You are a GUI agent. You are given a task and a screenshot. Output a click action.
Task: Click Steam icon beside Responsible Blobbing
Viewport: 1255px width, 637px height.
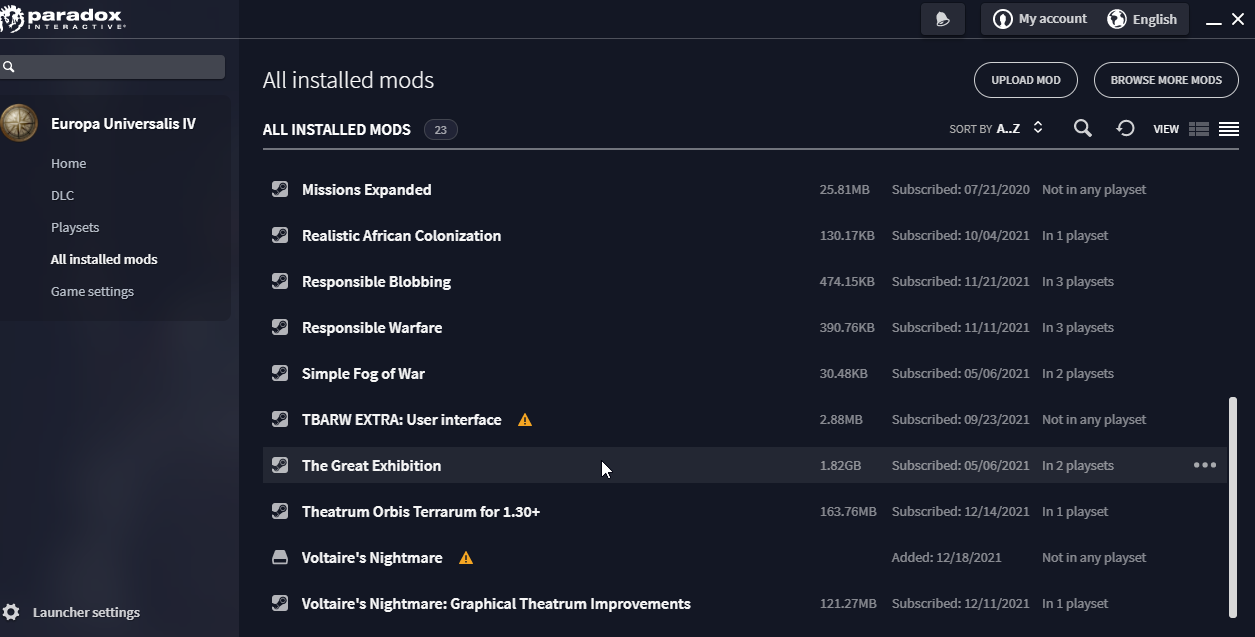pyautogui.click(x=280, y=281)
